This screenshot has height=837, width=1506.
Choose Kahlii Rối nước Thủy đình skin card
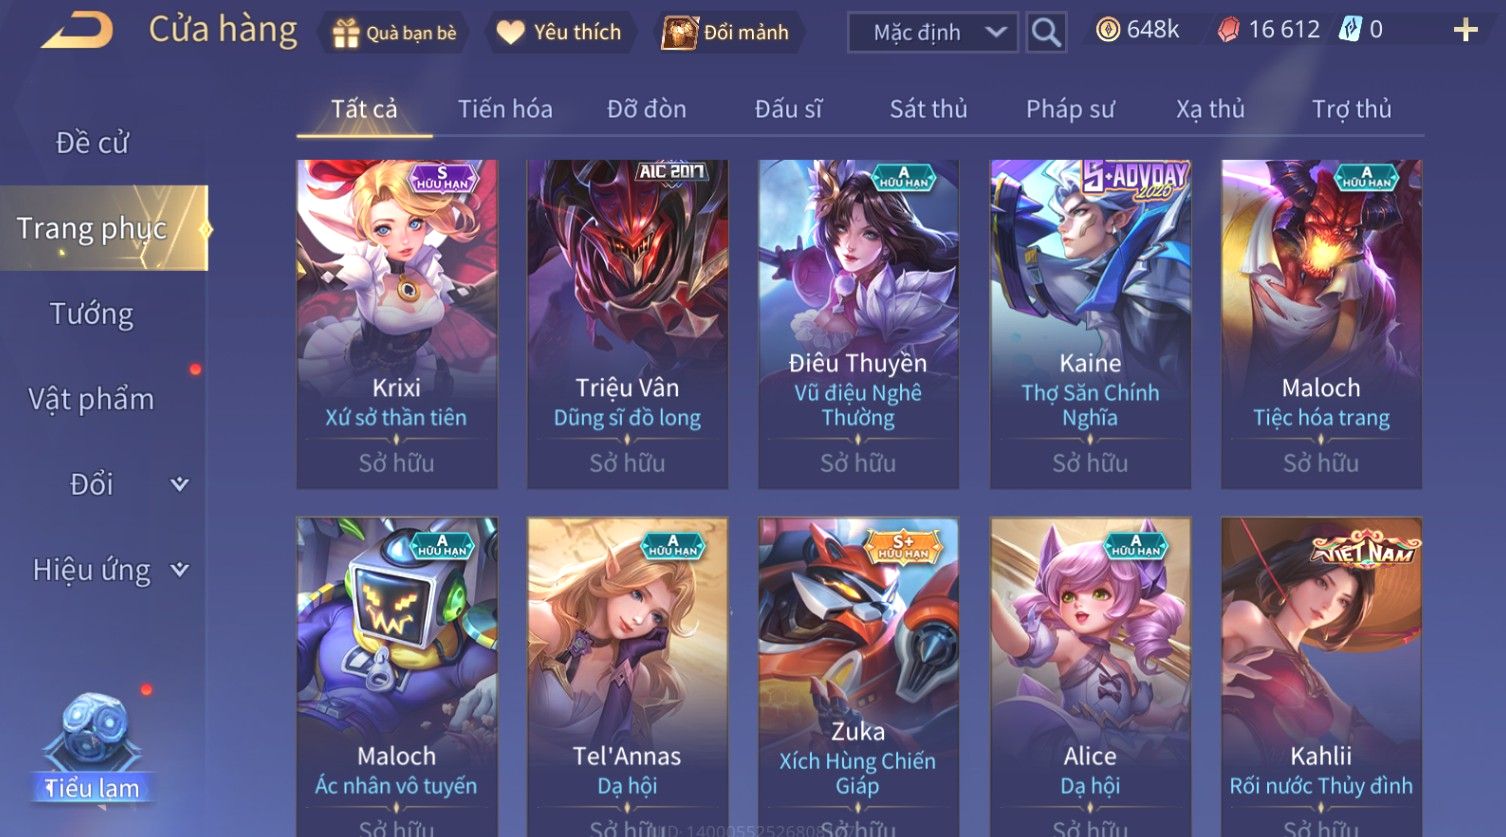point(1321,676)
